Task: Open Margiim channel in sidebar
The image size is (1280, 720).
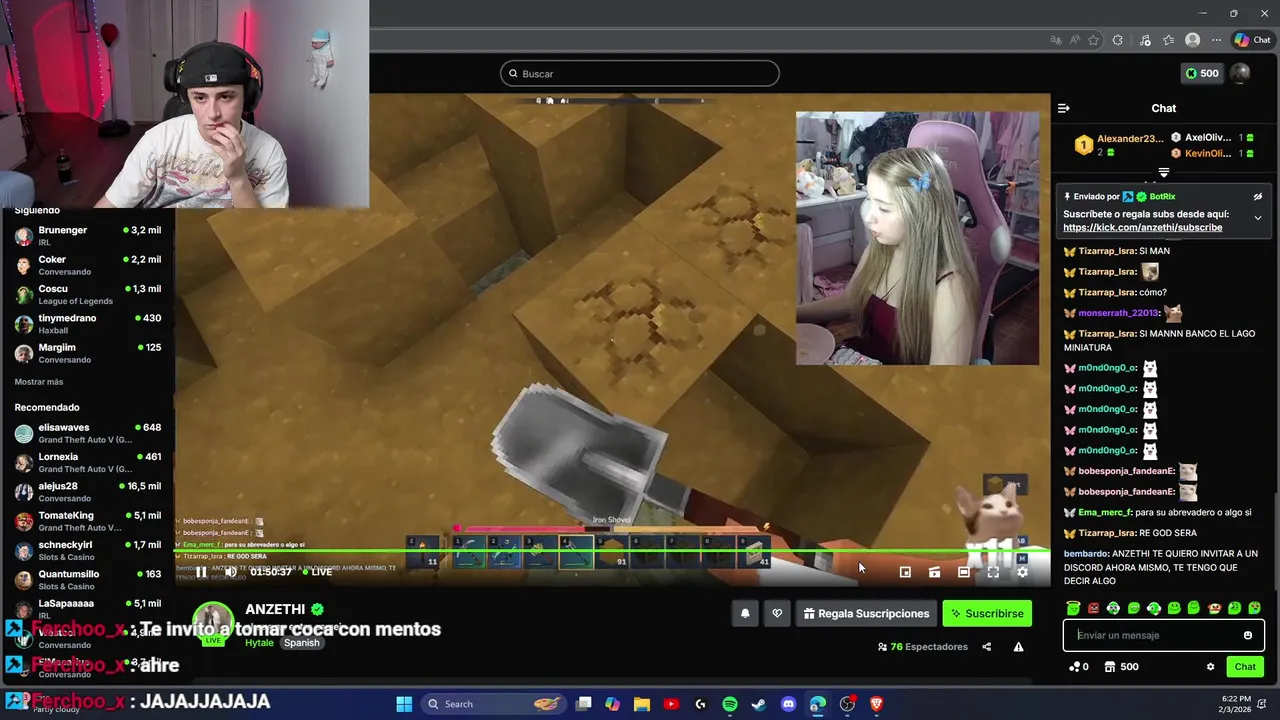Action: 88,353
